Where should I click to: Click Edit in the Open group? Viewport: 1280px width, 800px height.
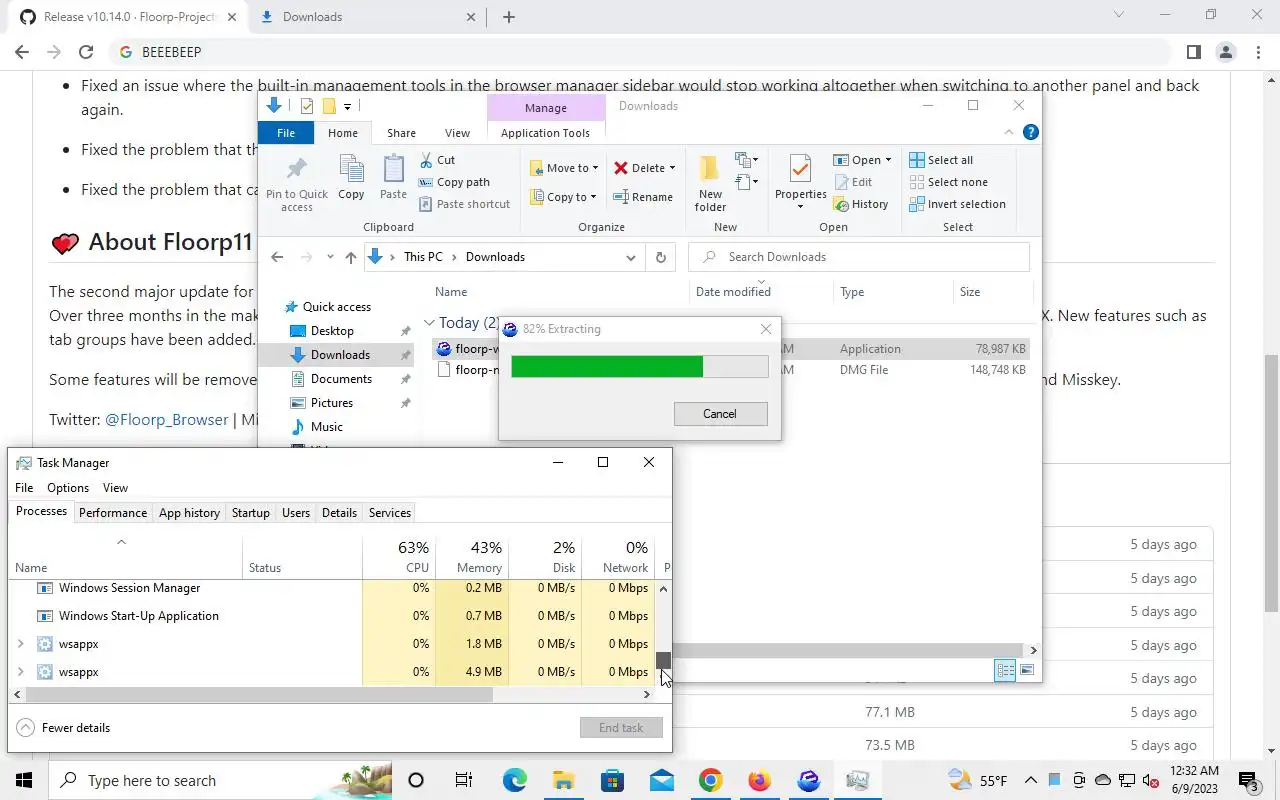(x=853, y=182)
